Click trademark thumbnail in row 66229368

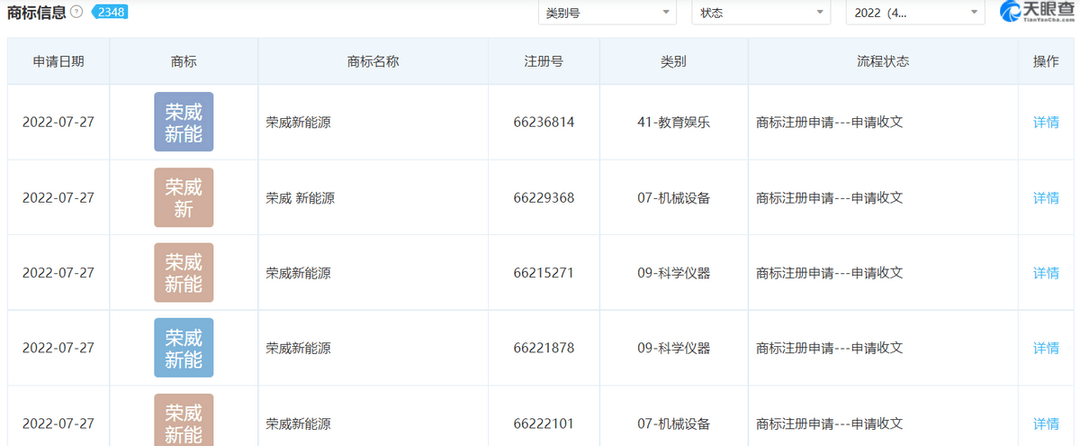184,198
